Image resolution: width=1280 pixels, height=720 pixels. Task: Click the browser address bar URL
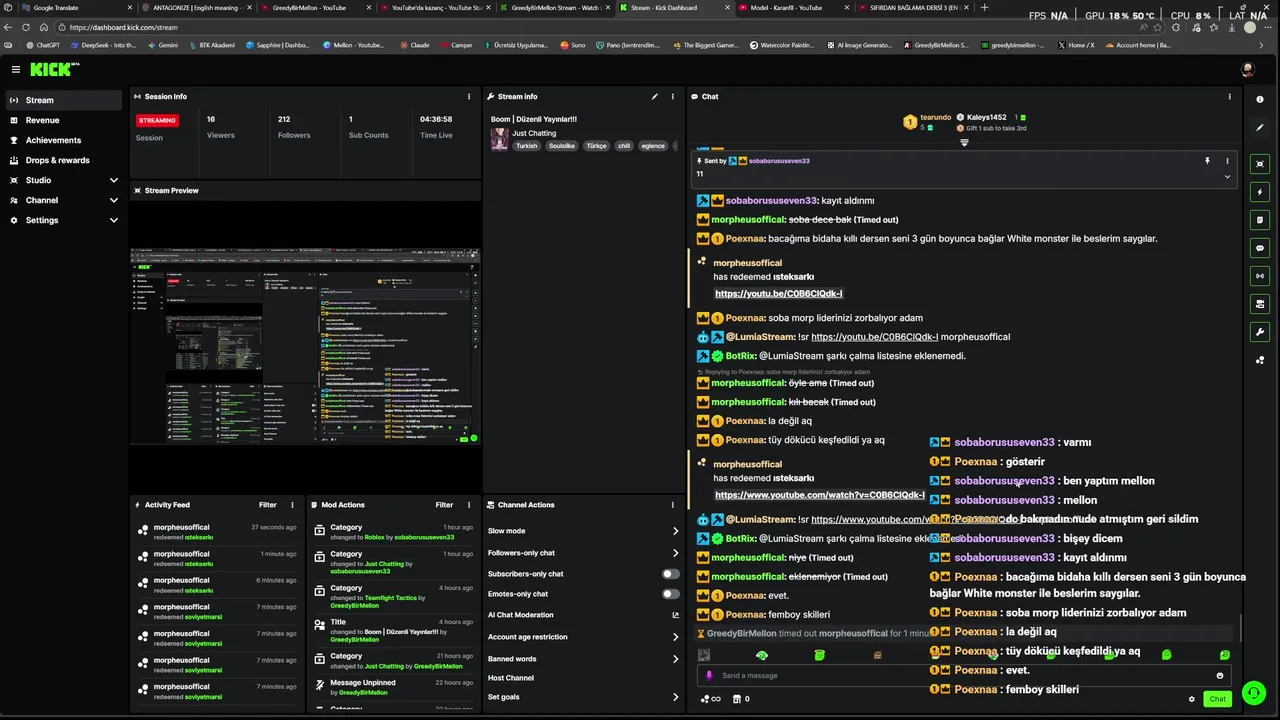coord(123,27)
